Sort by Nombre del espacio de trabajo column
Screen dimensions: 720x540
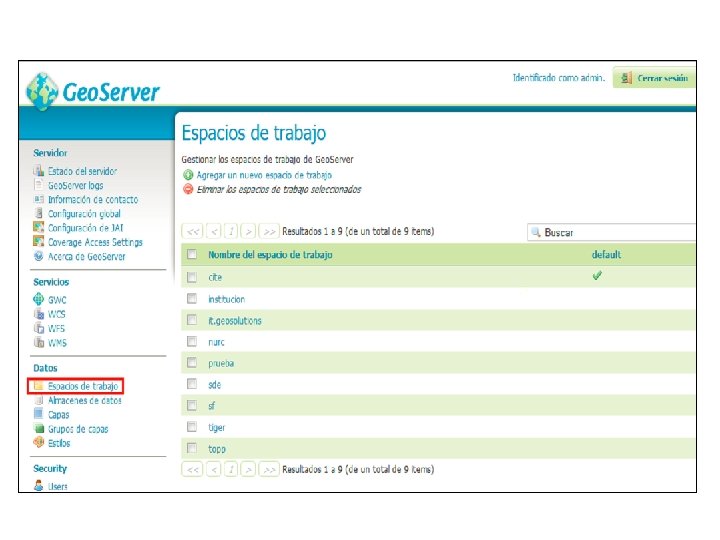click(x=270, y=254)
